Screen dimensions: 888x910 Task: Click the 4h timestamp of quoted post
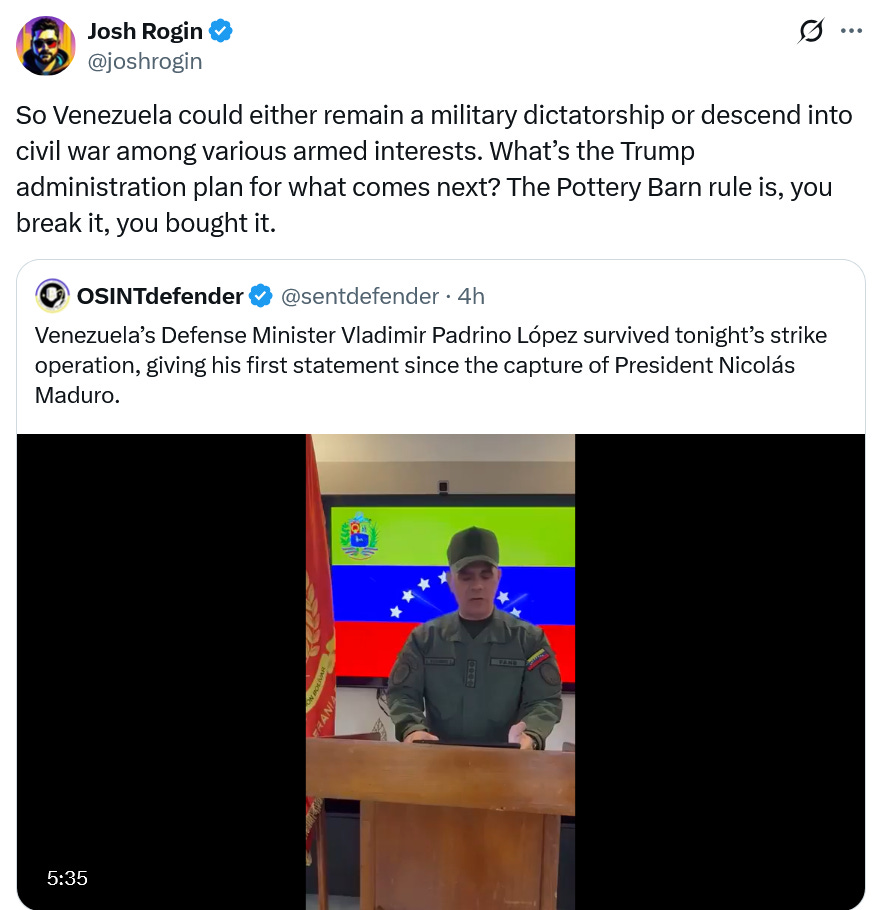471,296
